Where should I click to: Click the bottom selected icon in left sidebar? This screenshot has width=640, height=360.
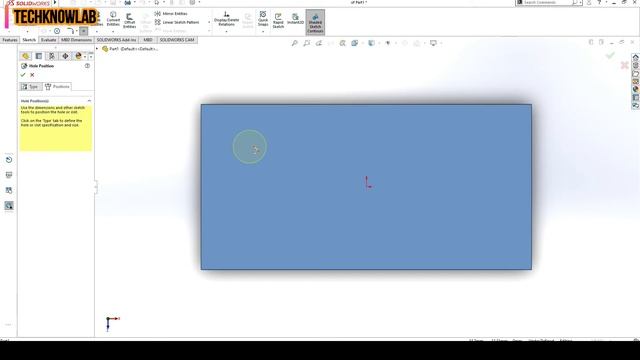pyautogui.click(x=9, y=205)
